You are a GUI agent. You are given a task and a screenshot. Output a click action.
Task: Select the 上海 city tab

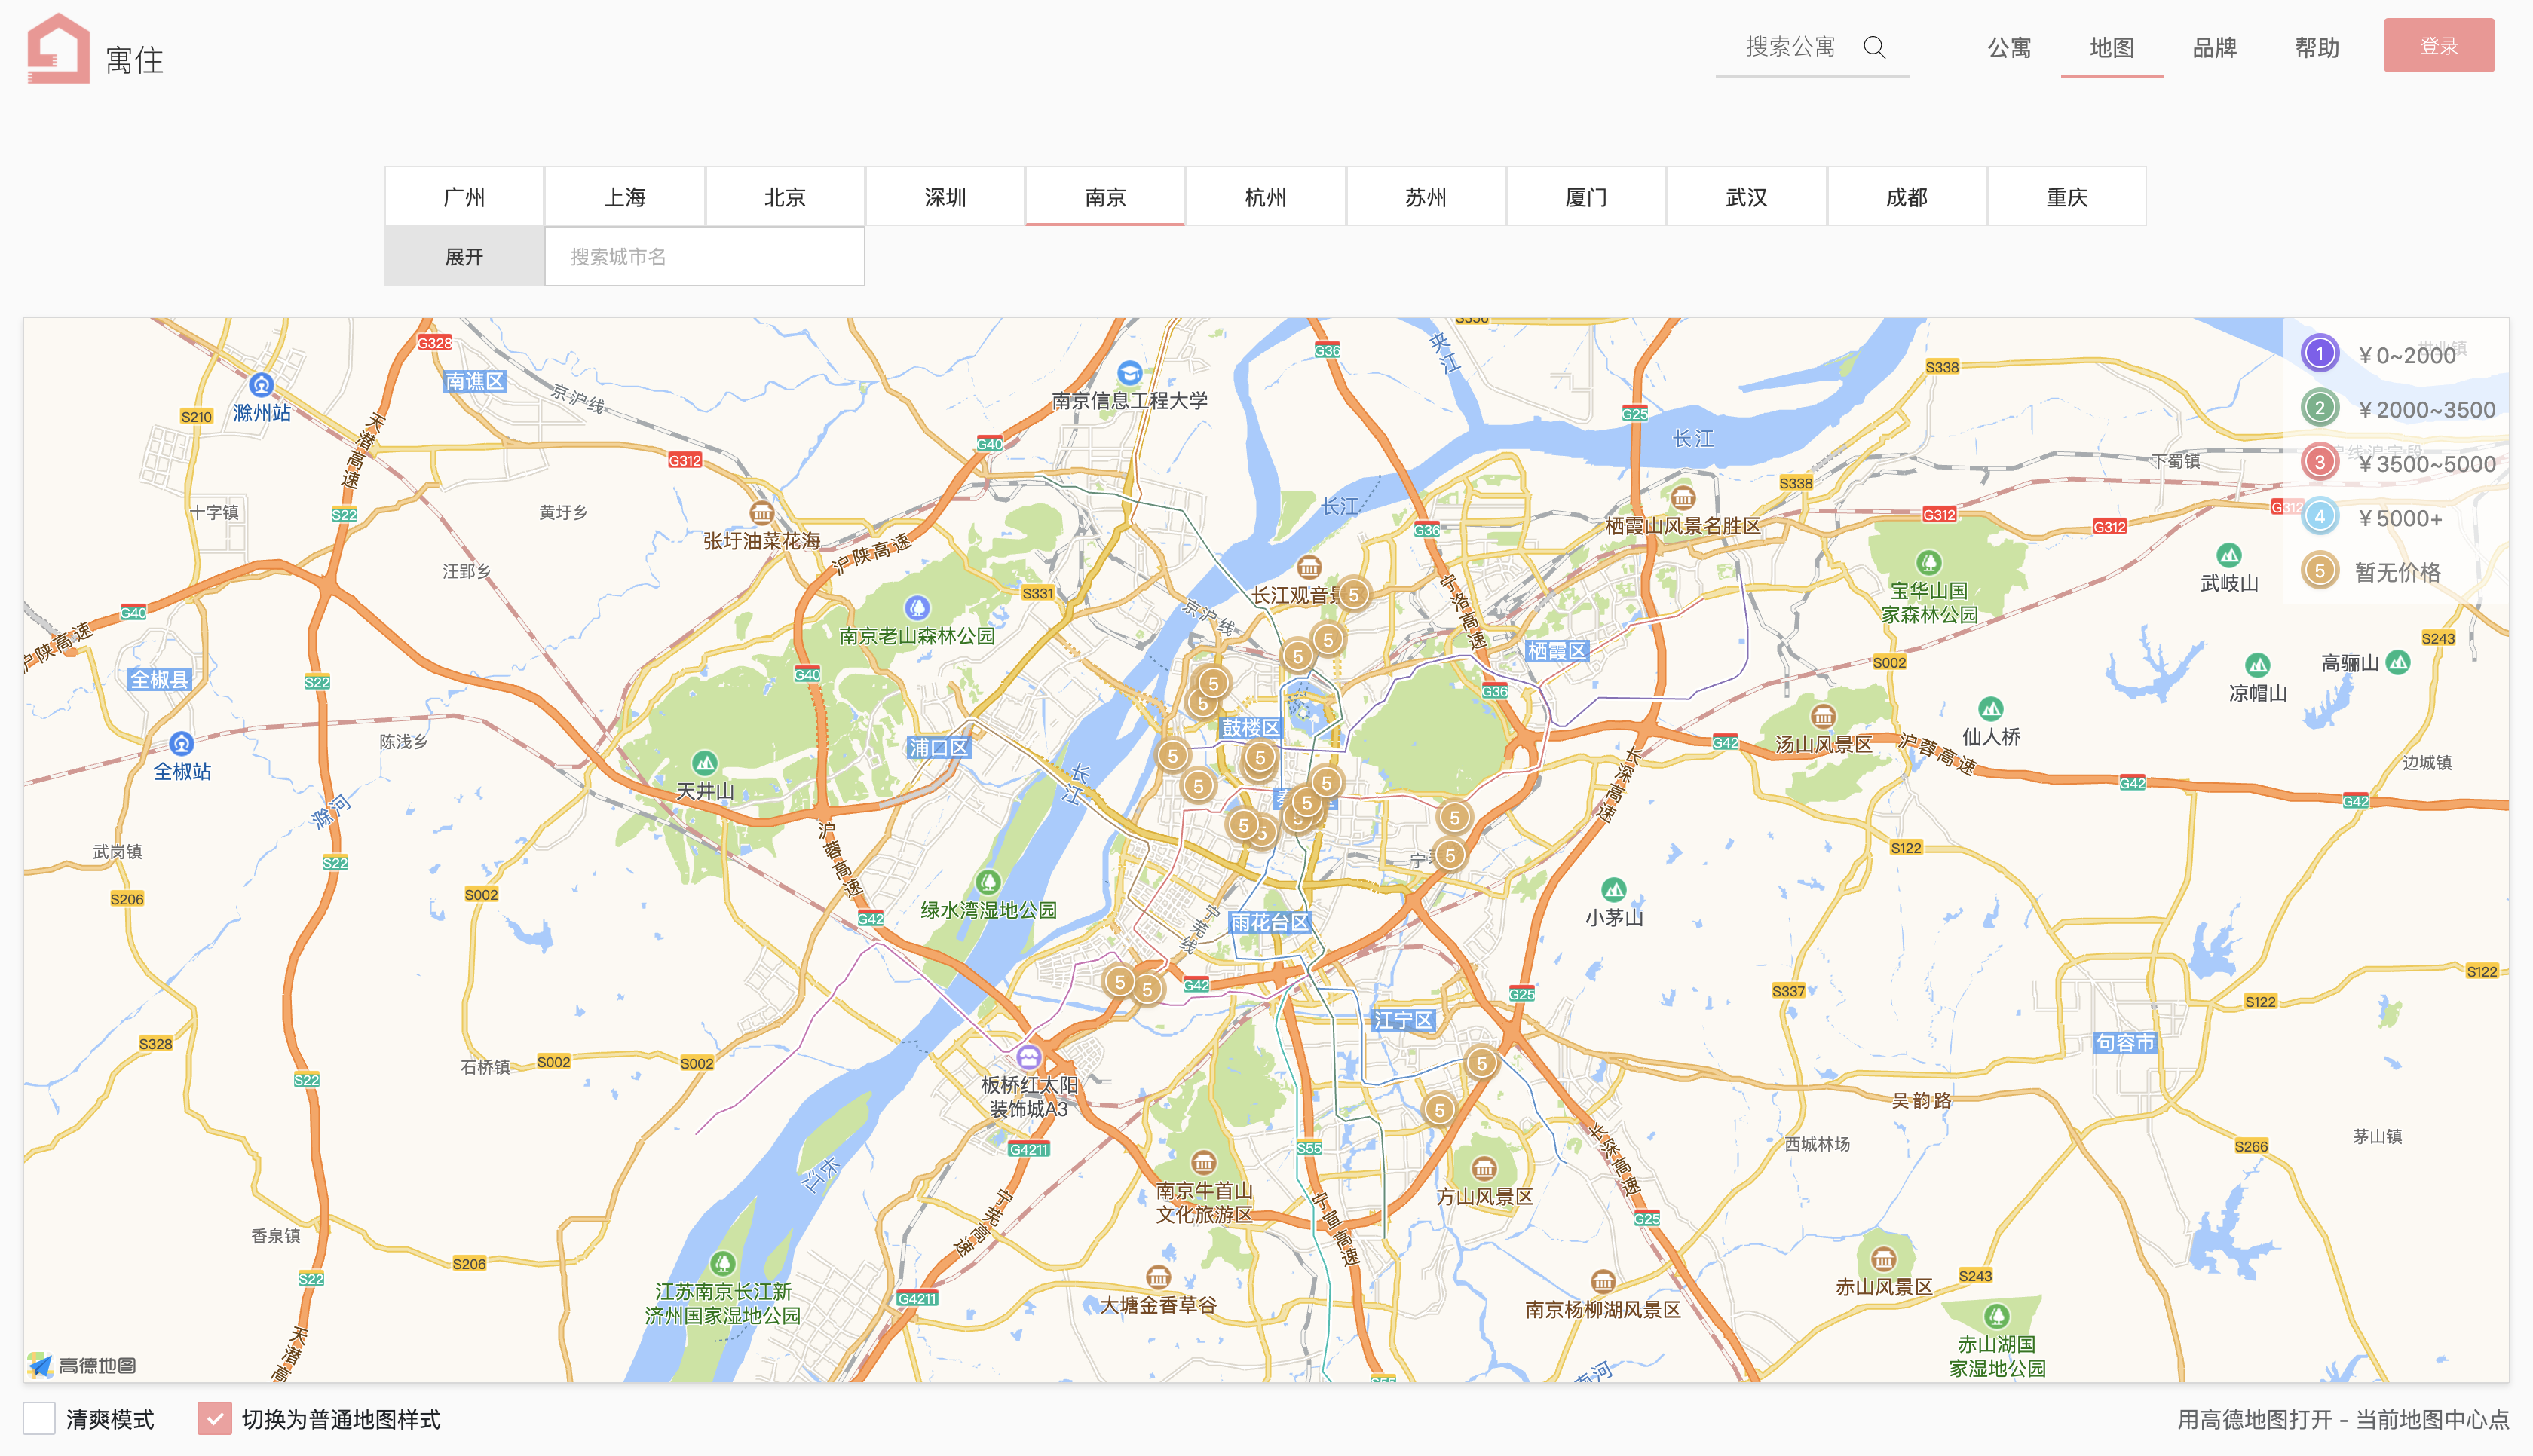(625, 197)
